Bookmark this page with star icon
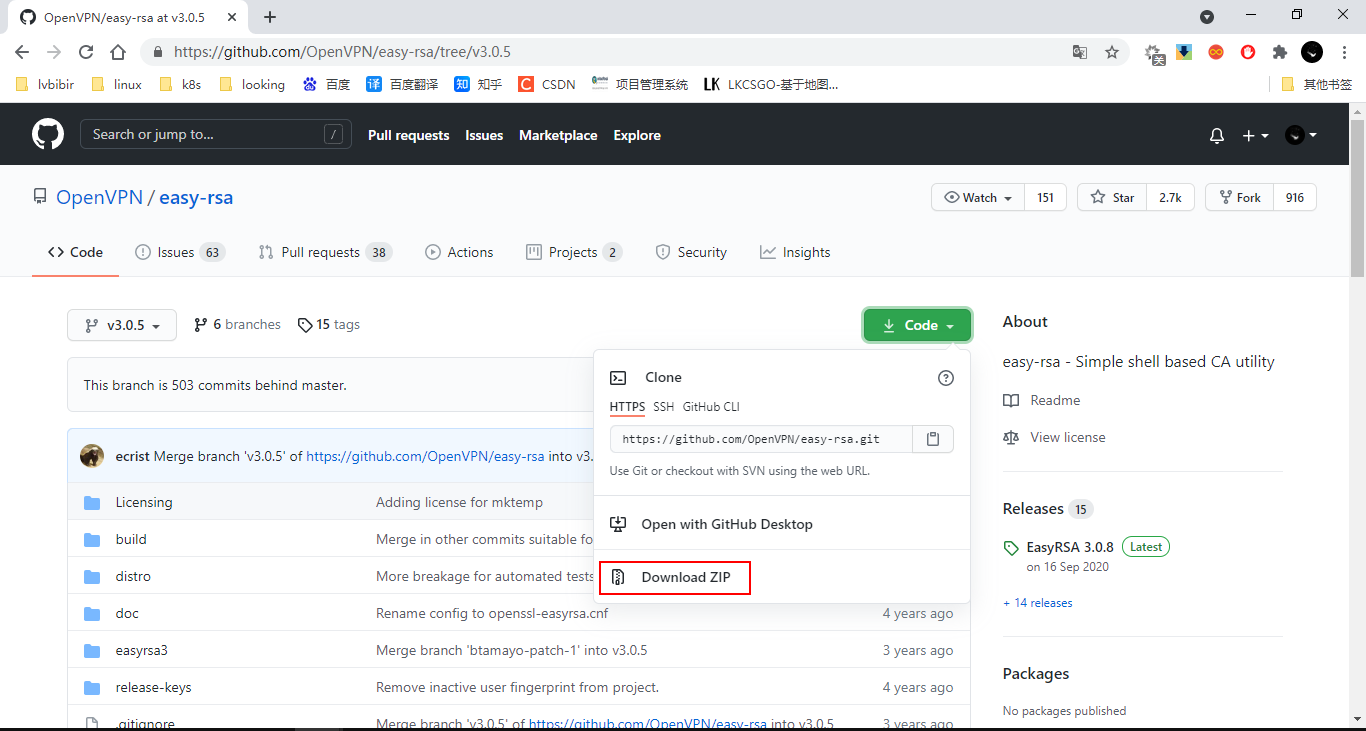The width and height of the screenshot is (1366, 731). pyautogui.click(x=1111, y=52)
